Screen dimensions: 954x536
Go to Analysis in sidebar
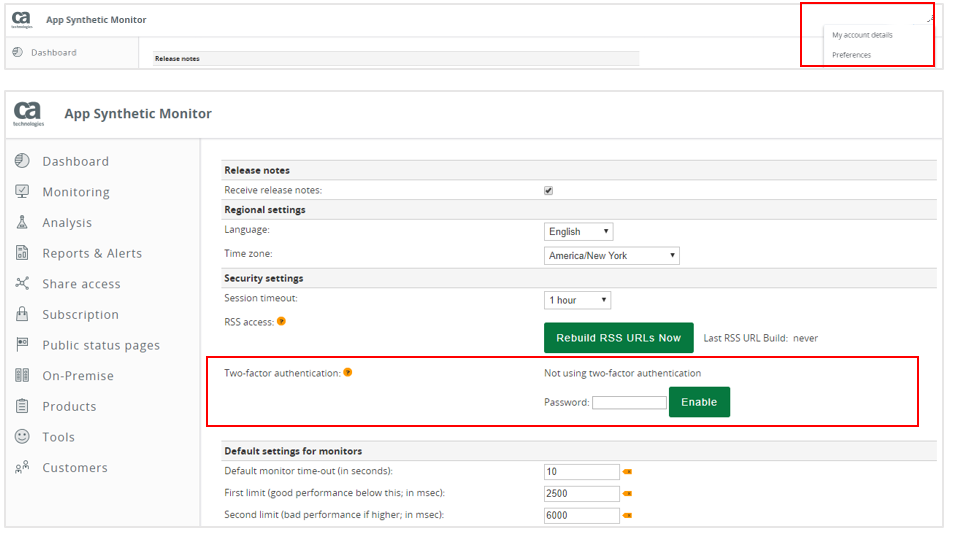pyautogui.click(x=67, y=223)
